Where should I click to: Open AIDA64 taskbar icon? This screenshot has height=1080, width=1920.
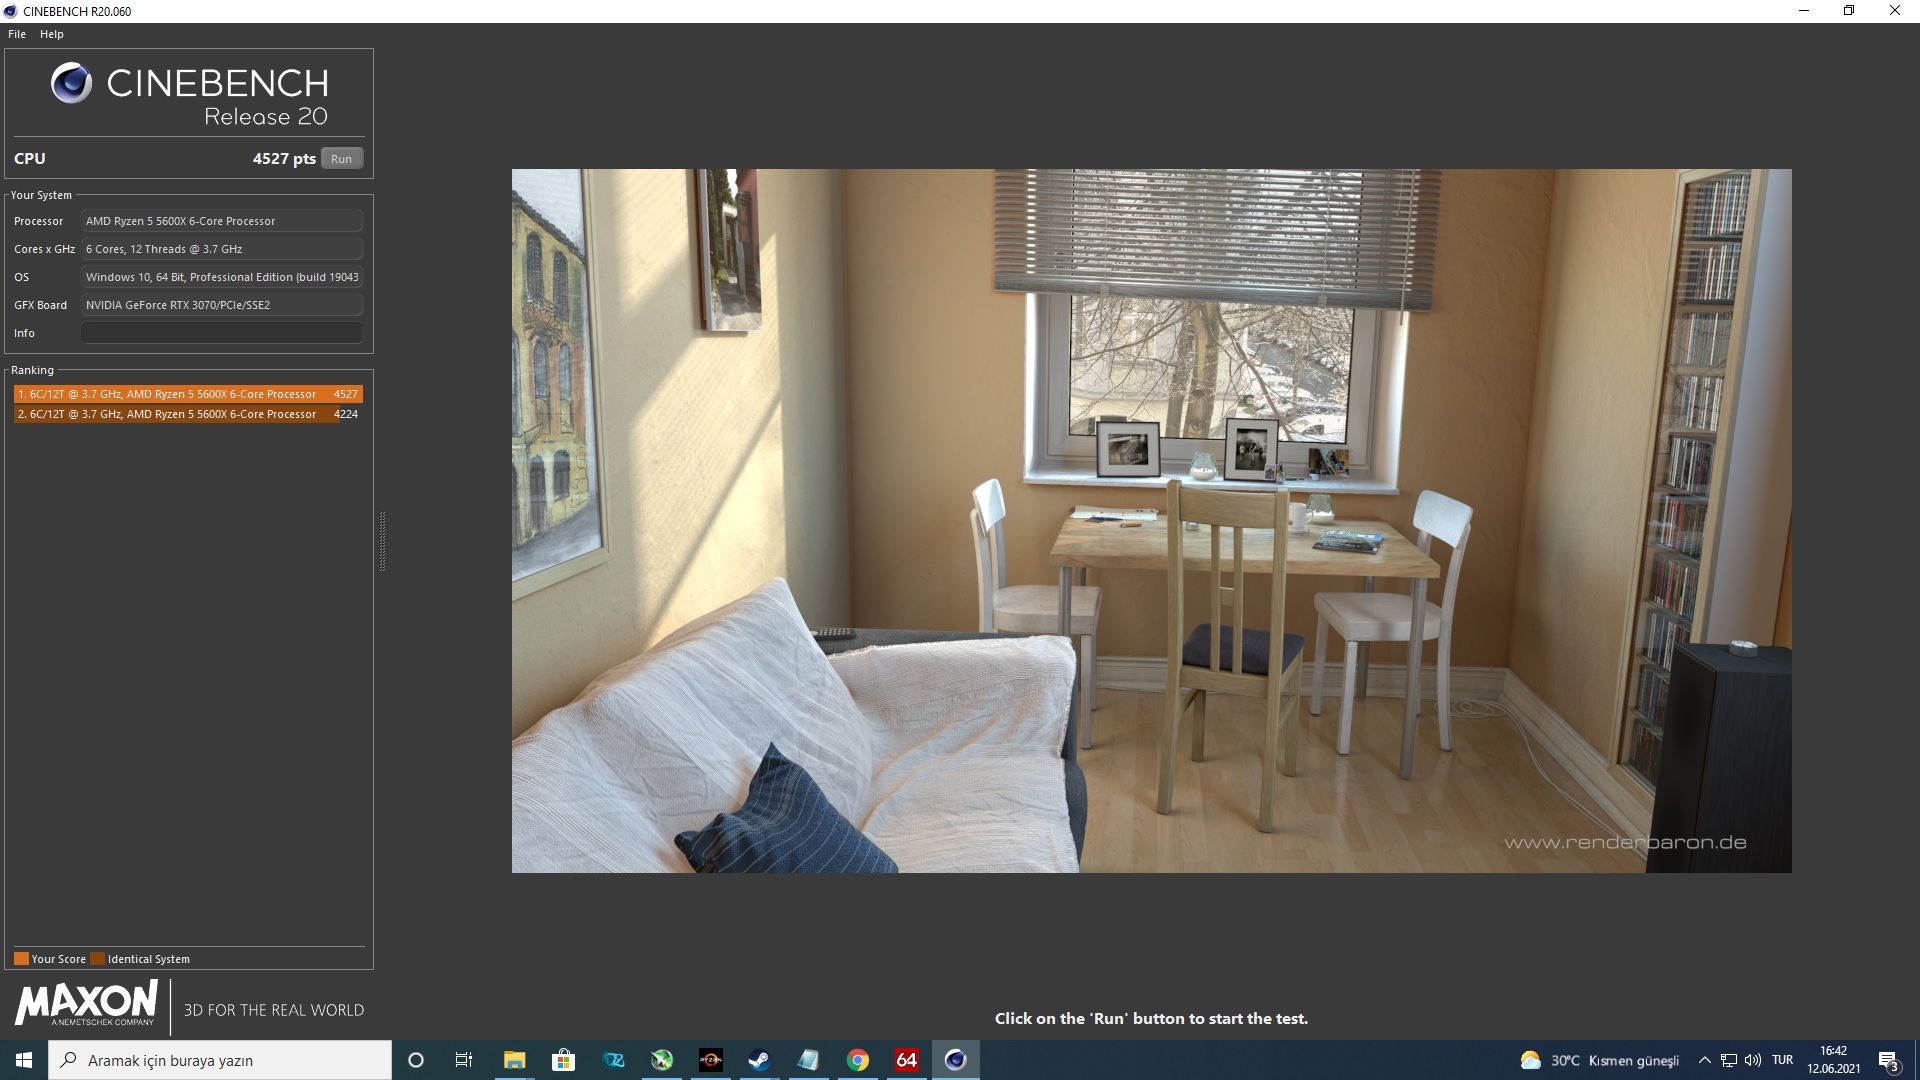tap(906, 1060)
